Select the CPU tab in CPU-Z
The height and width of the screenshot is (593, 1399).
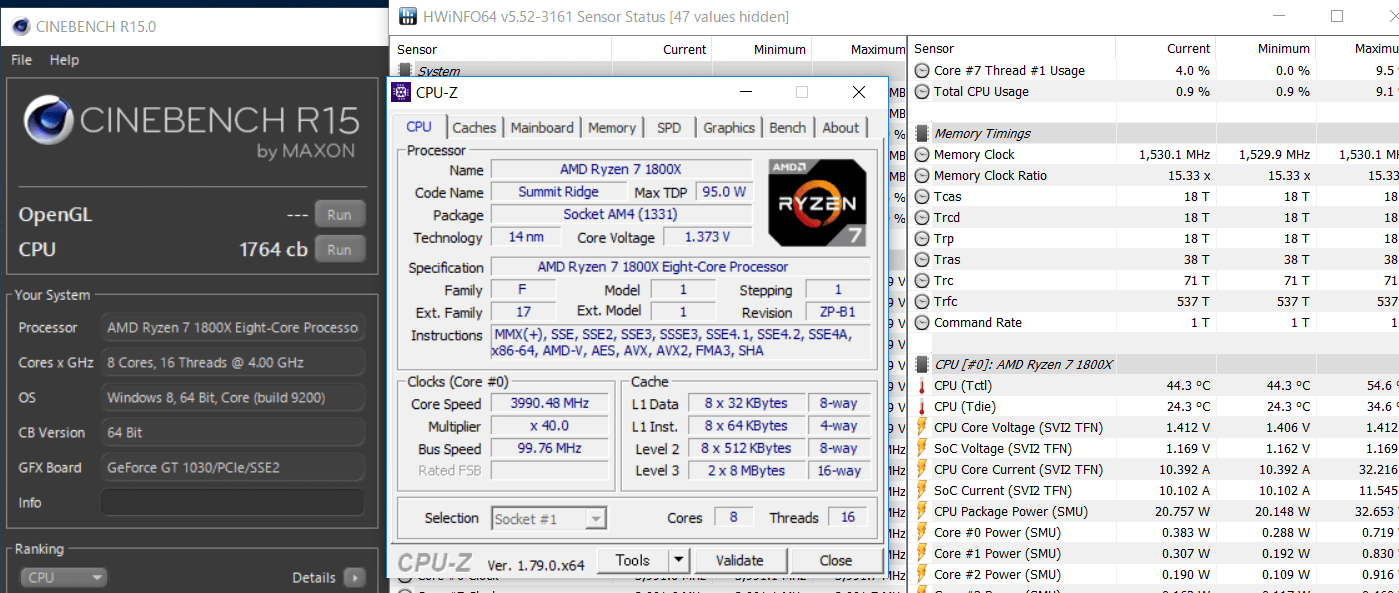point(419,126)
